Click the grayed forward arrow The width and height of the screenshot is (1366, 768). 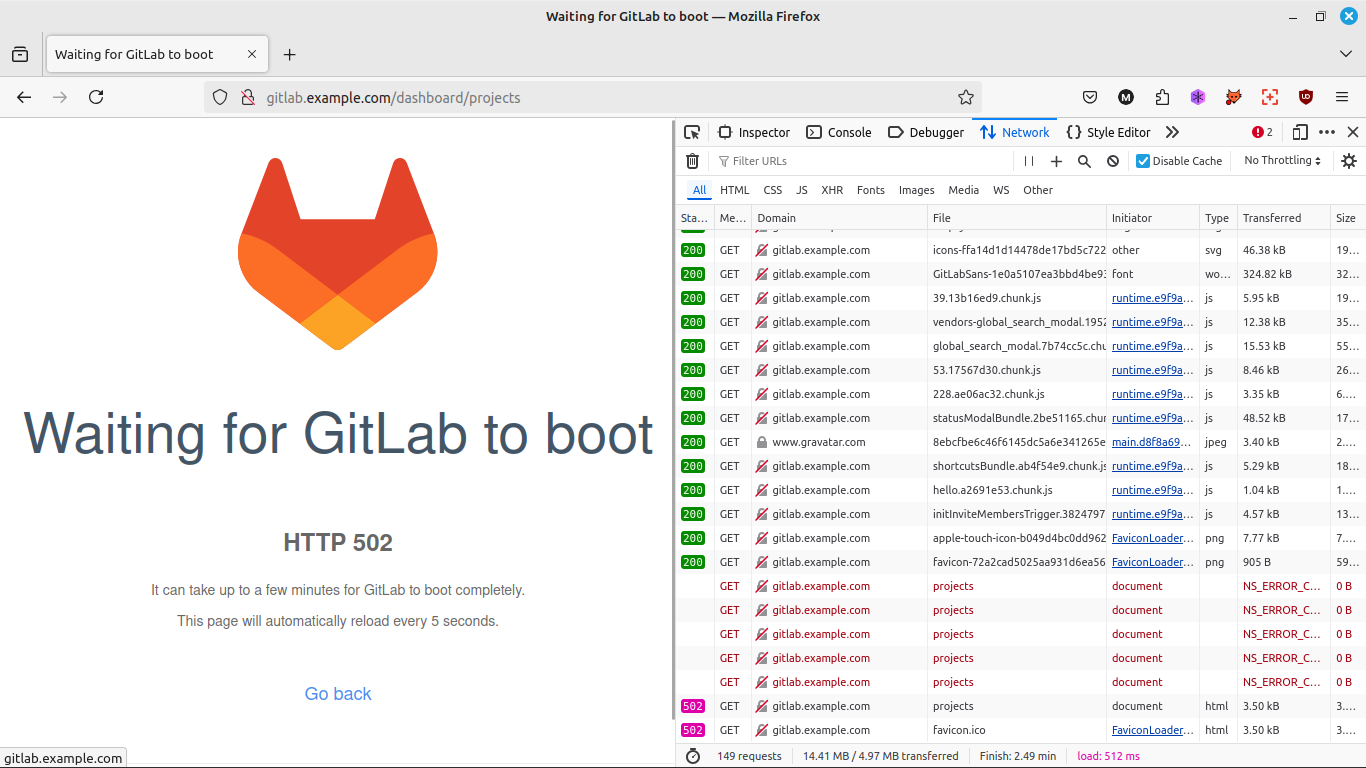point(60,97)
